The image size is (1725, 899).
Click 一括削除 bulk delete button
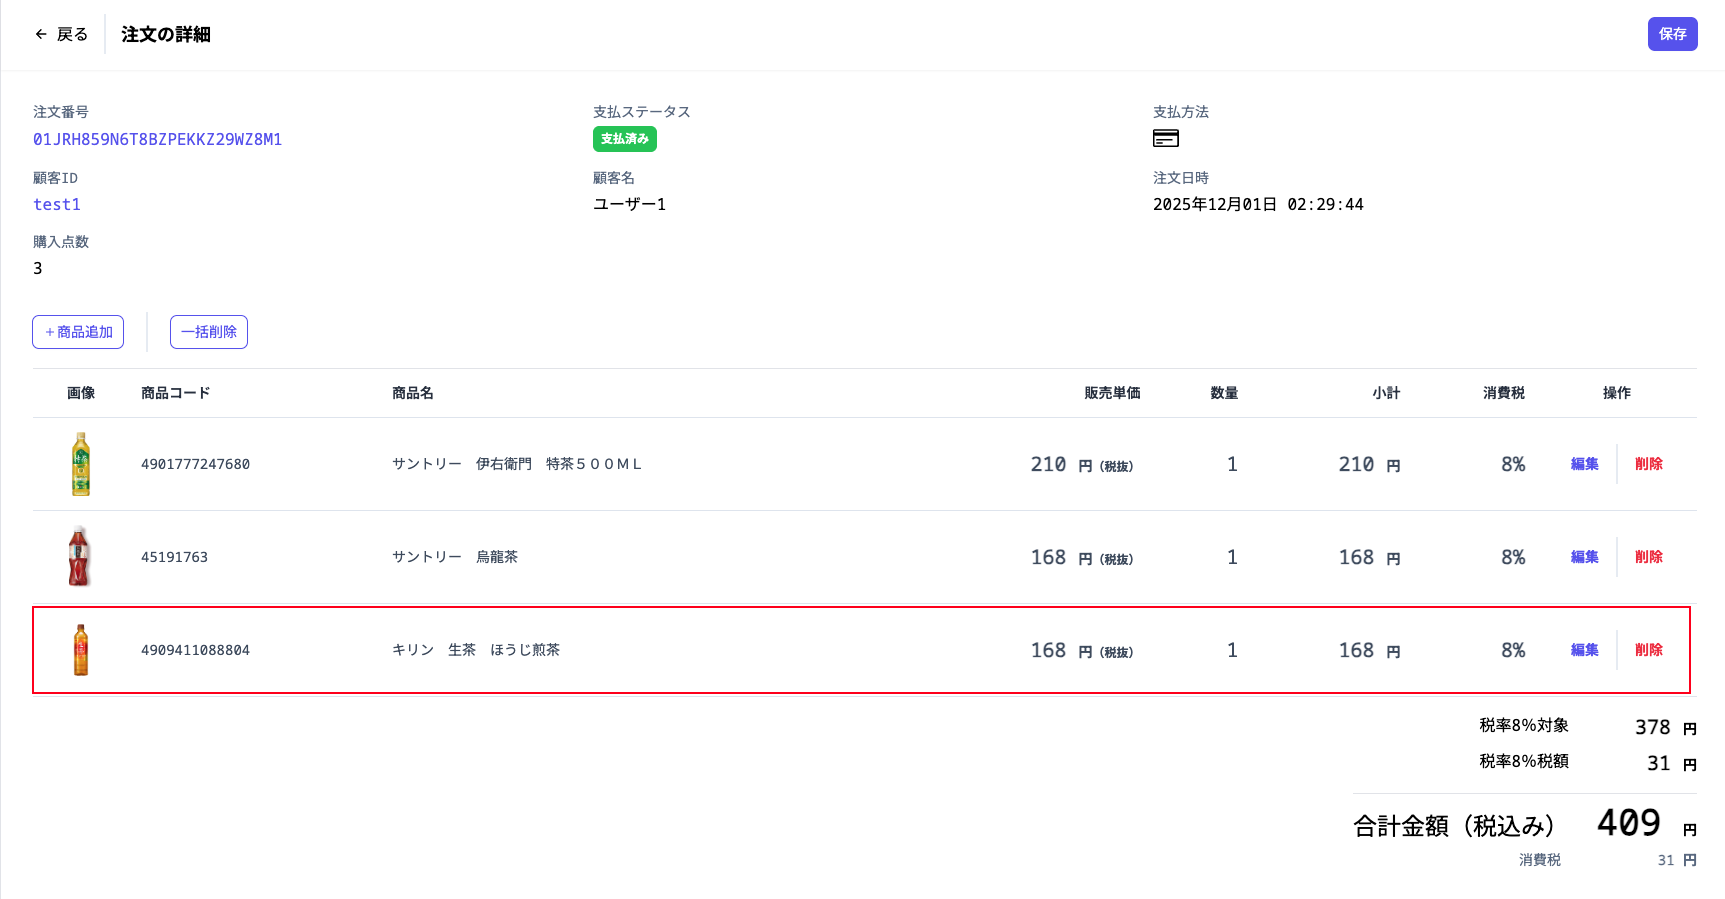coord(208,332)
